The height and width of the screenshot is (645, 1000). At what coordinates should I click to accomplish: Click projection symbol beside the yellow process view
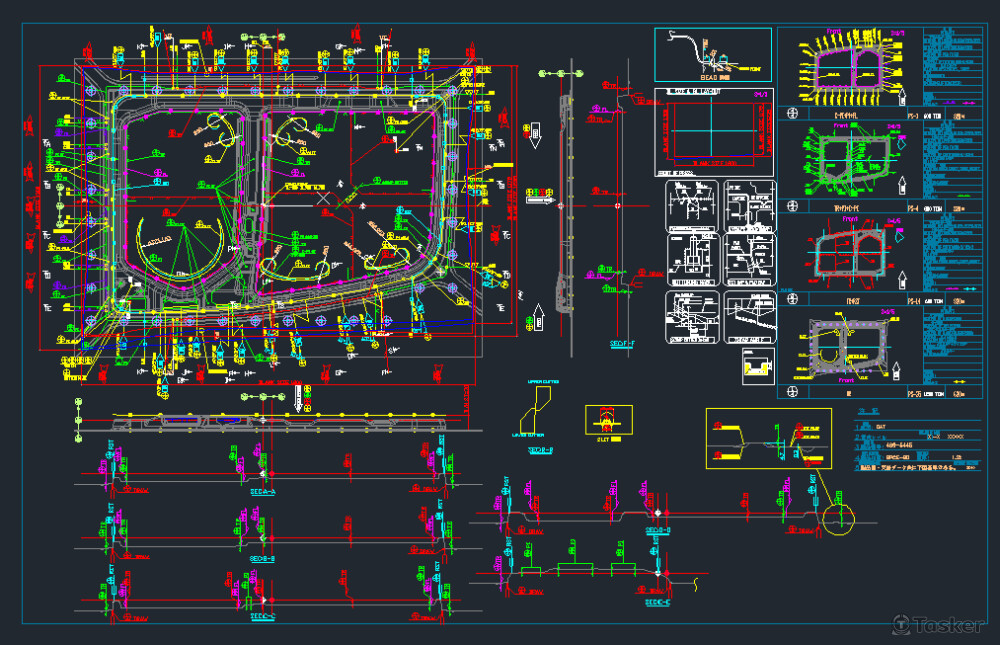point(793,113)
